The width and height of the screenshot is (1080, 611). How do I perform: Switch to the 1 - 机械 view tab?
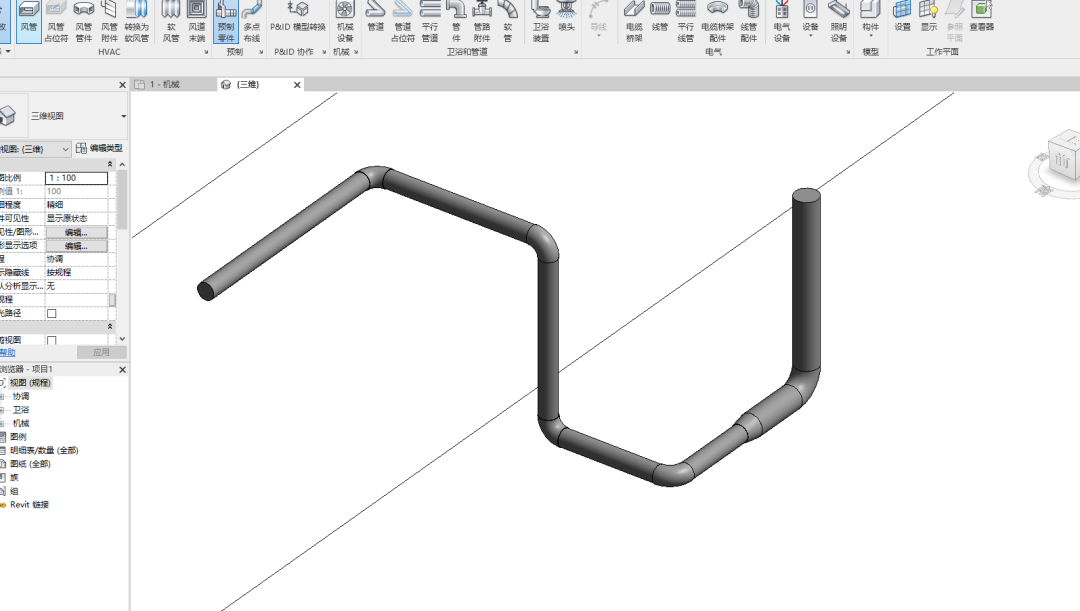click(x=165, y=85)
